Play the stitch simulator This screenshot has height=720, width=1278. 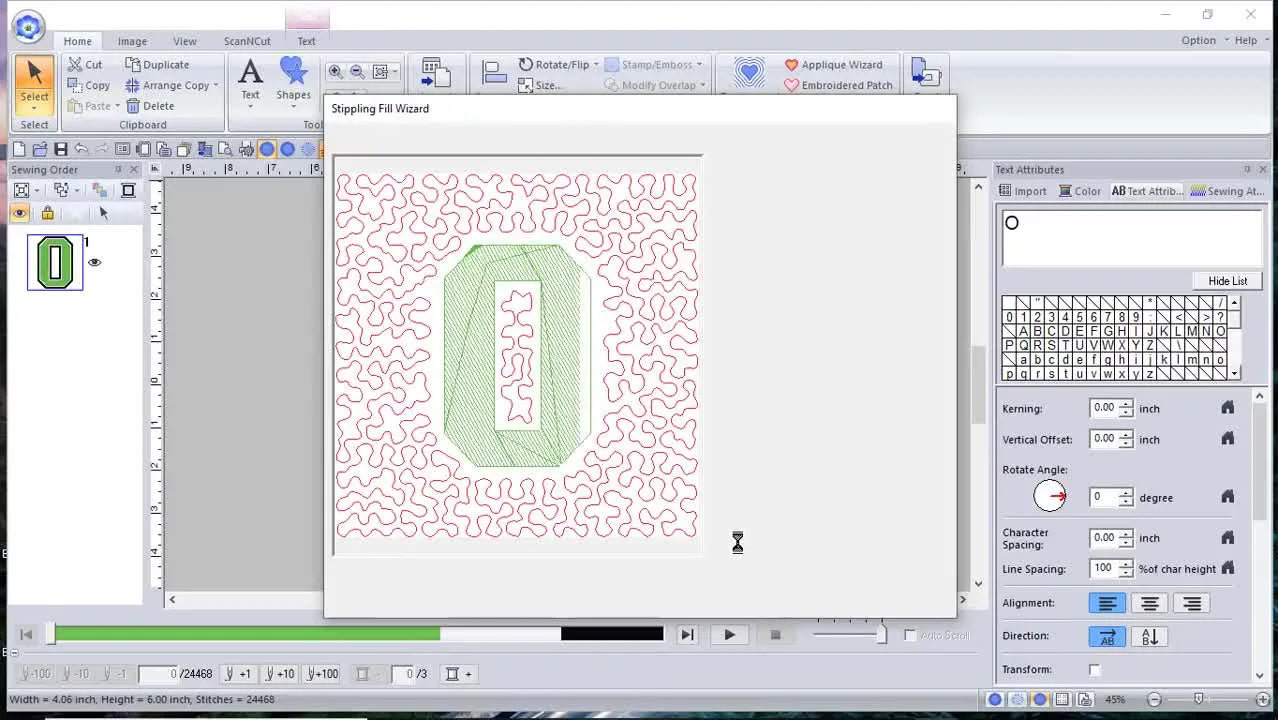[x=729, y=634]
